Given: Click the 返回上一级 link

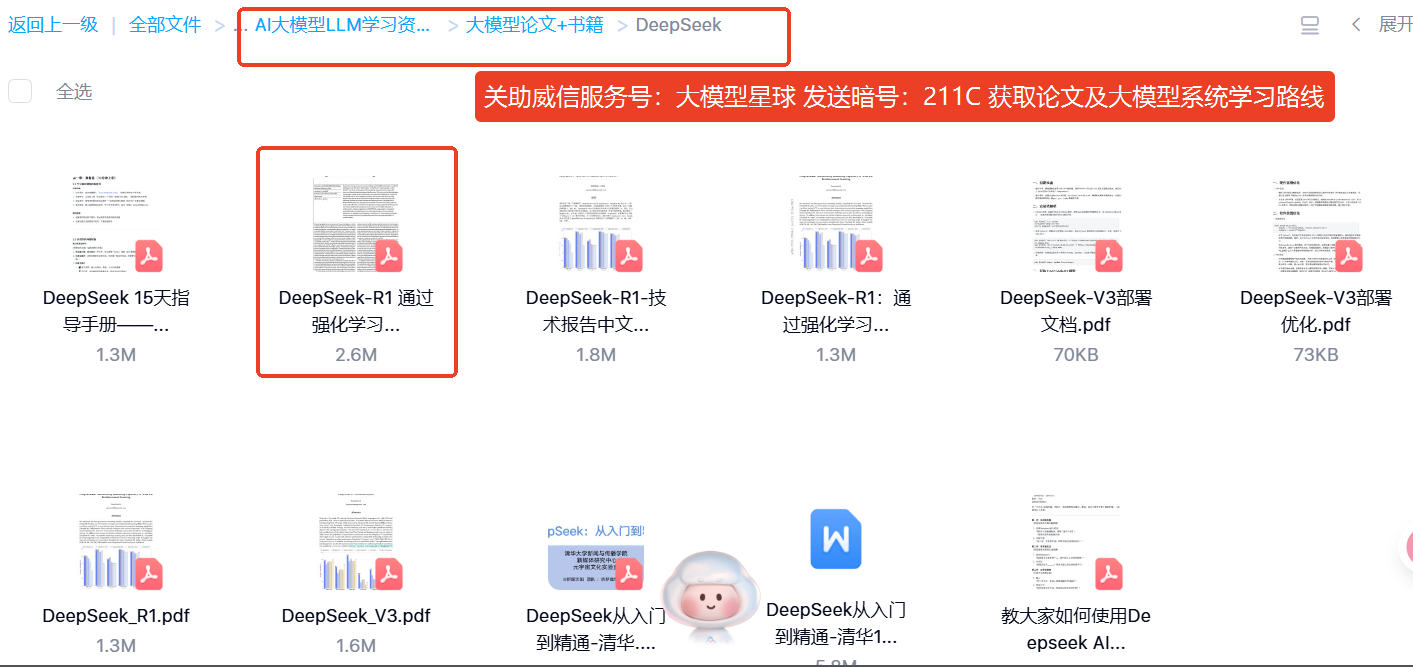Looking at the screenshot, I should point(53,25).
